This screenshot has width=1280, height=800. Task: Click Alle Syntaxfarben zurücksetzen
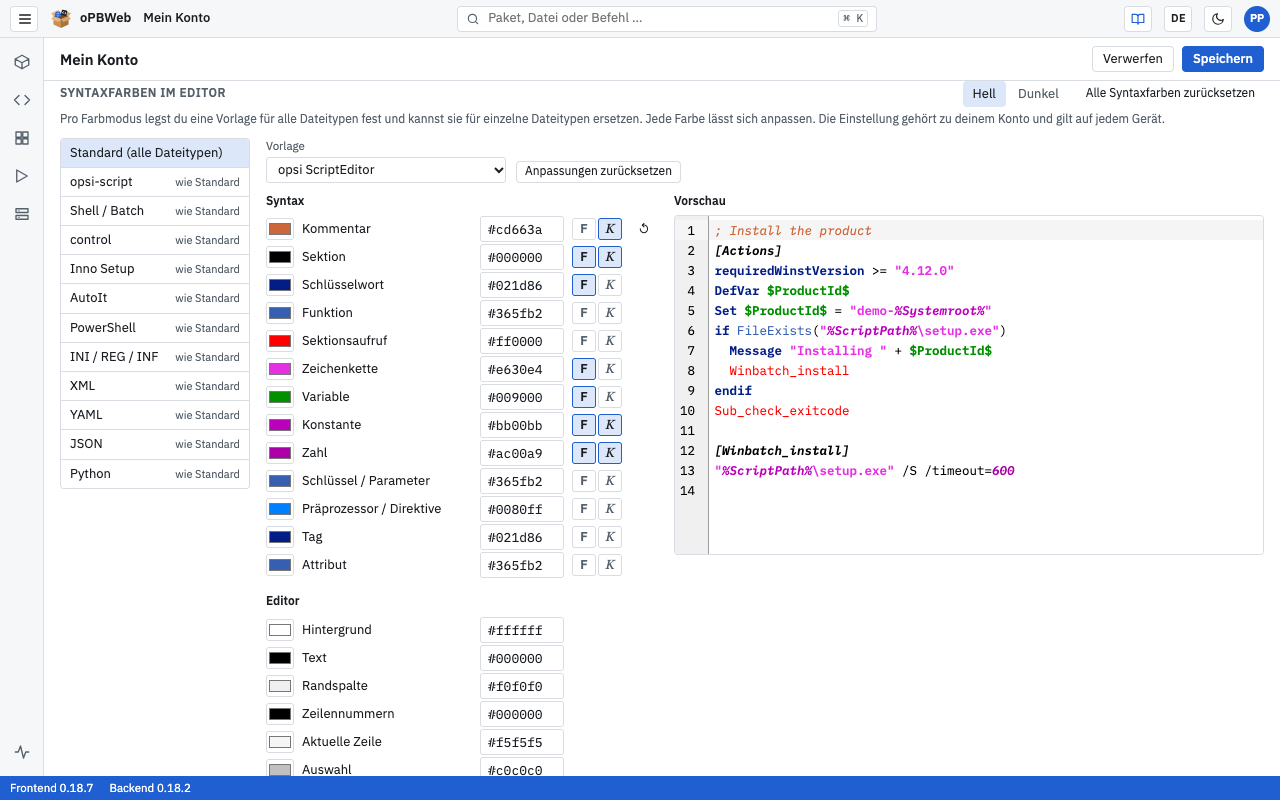tap(1170, 93)
